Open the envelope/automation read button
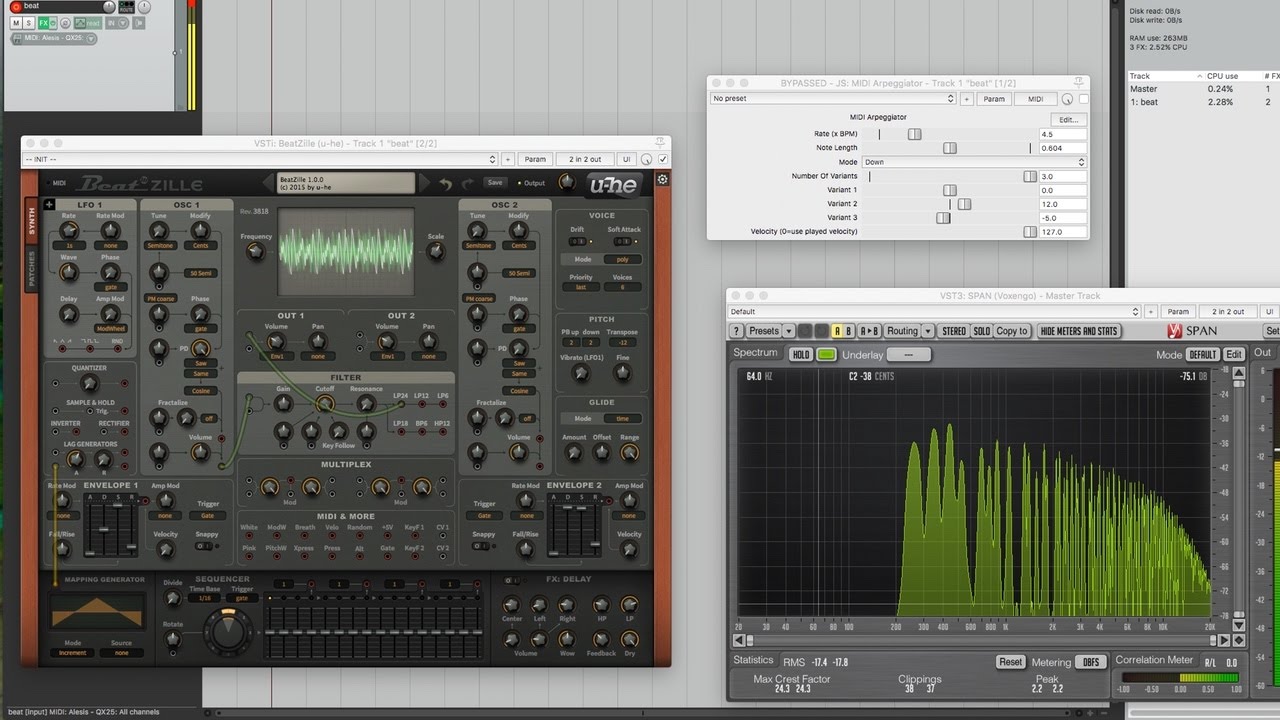Image resolution: width=1280 pixels, height=720 pixels. click(x=88, y=23)
